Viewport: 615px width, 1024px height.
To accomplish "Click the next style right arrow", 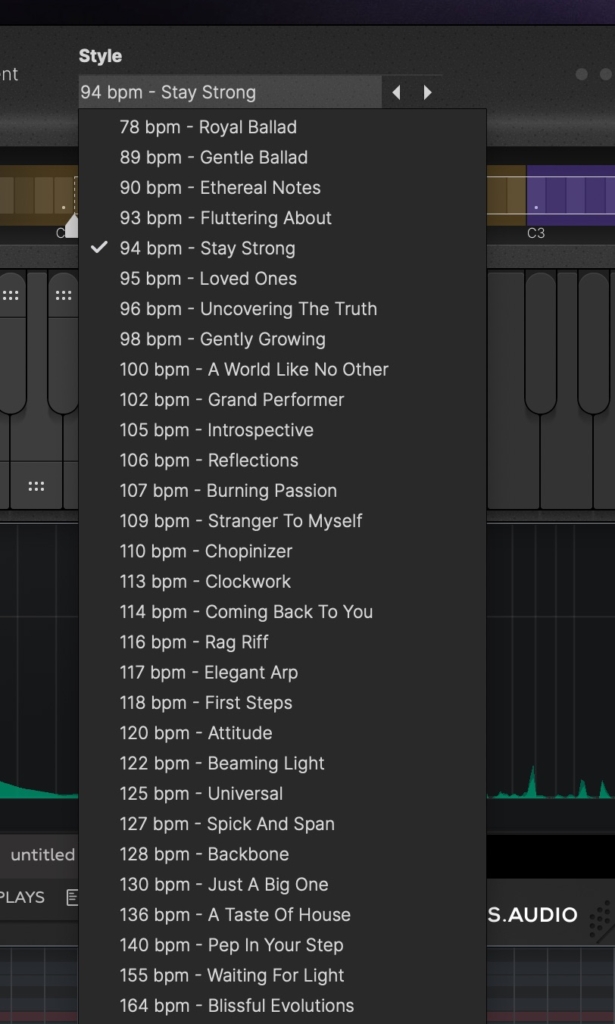I will click(428, 93).
